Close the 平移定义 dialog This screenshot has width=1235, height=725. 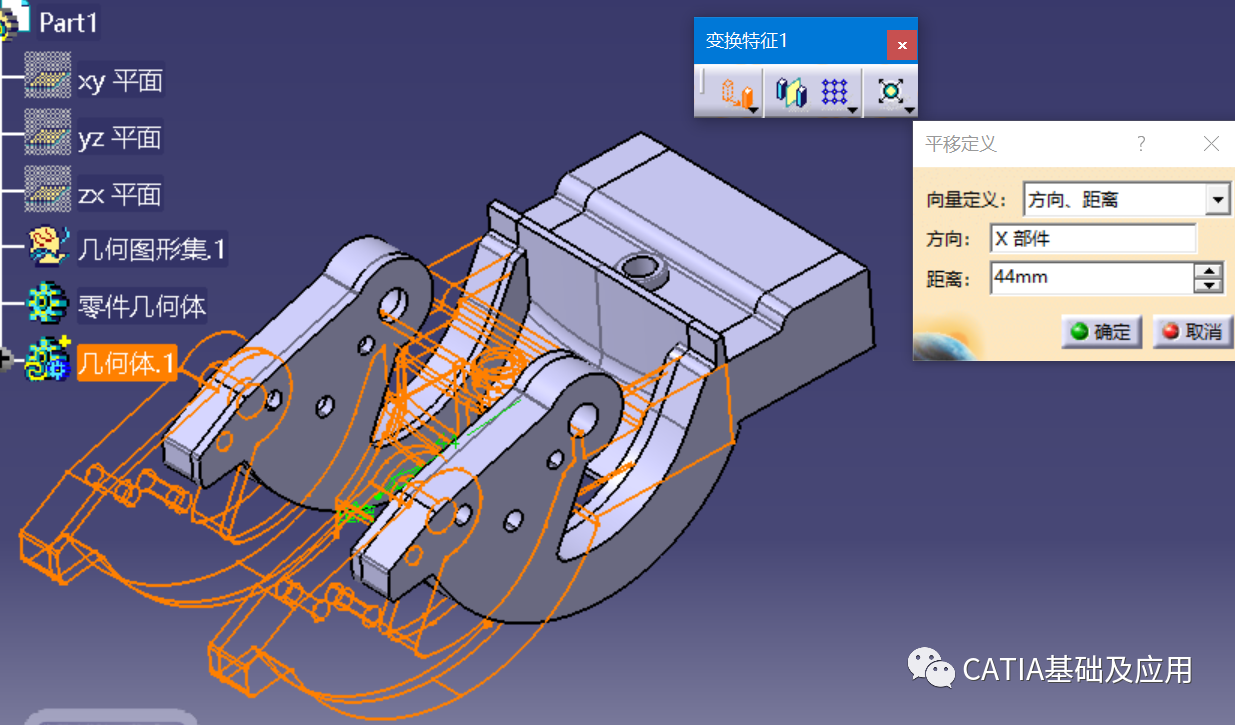tap(1211, 144)
